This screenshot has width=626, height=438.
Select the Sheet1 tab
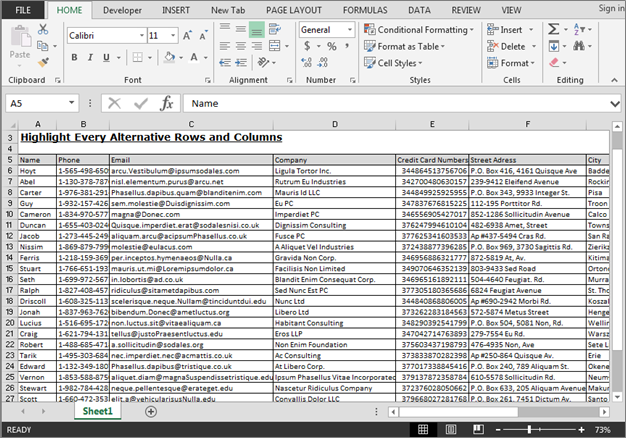click(97, 411)
